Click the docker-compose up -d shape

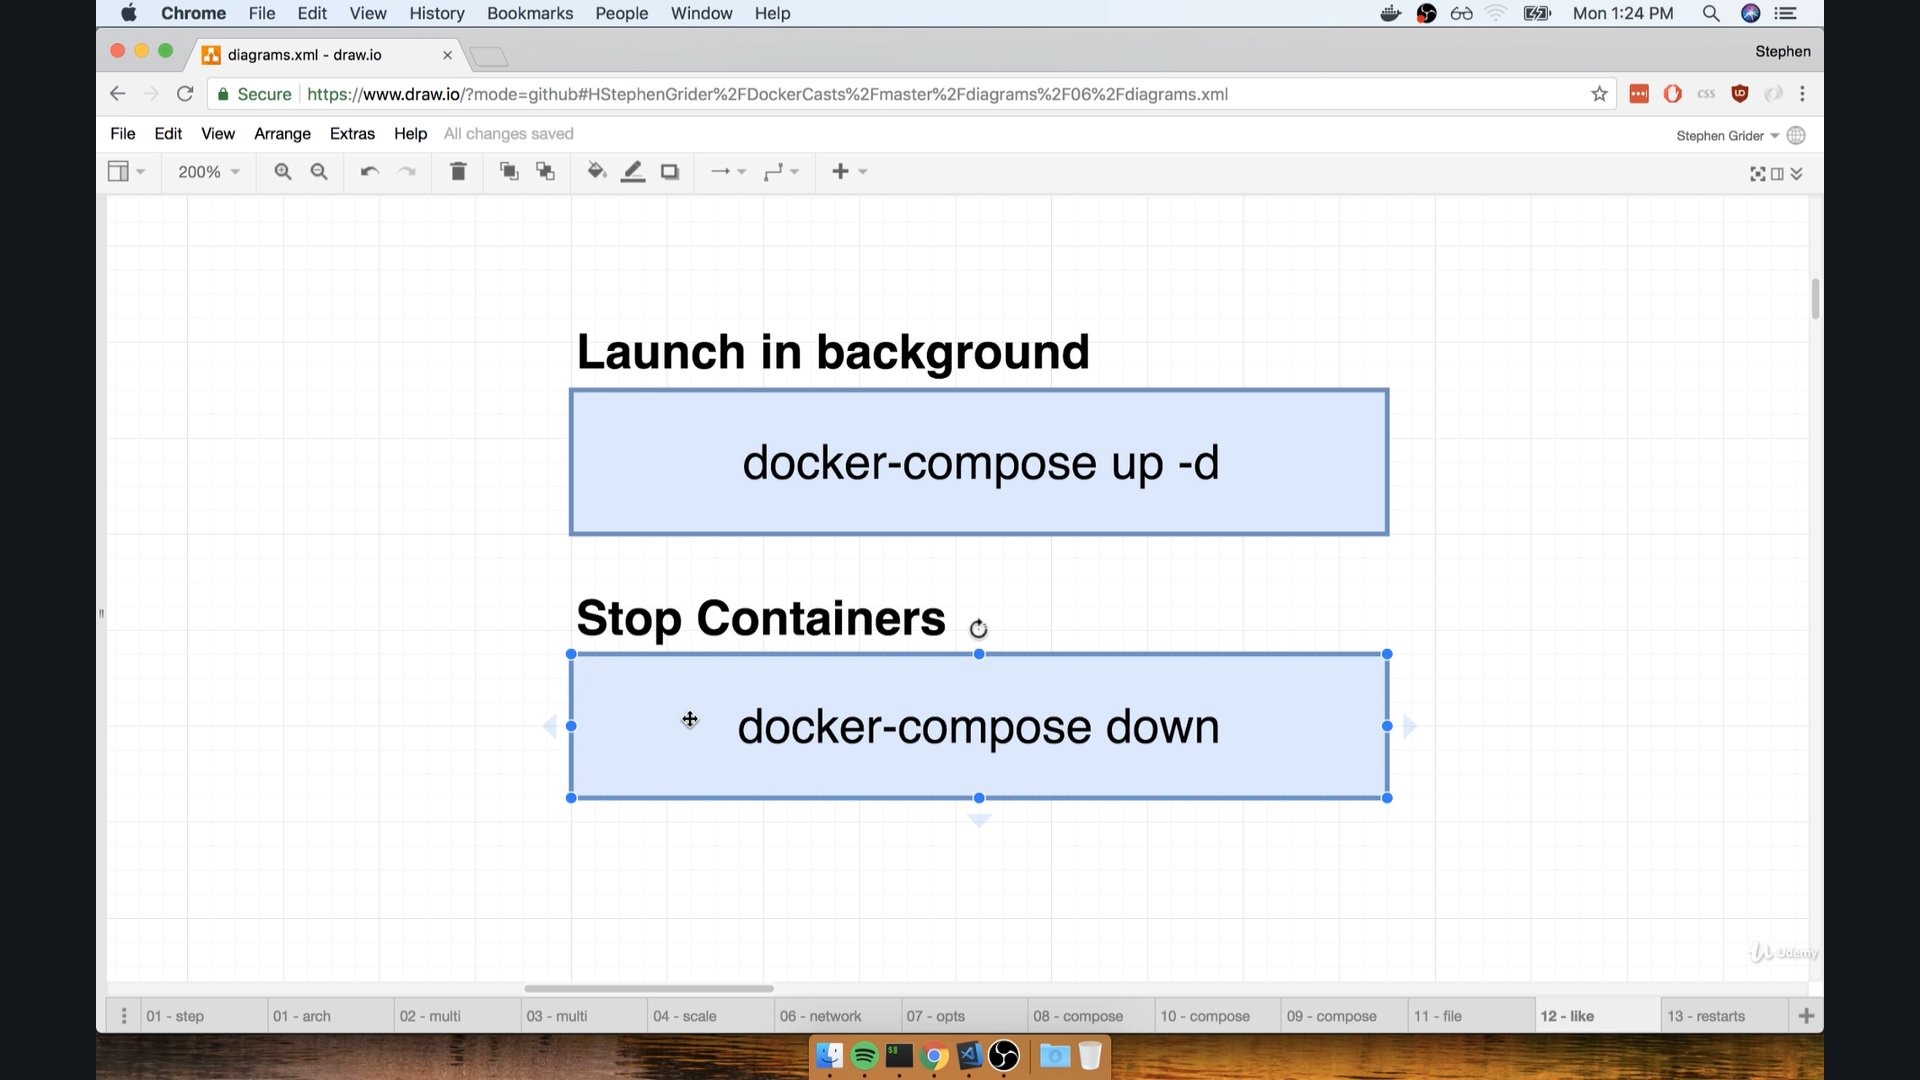point(979,462)
